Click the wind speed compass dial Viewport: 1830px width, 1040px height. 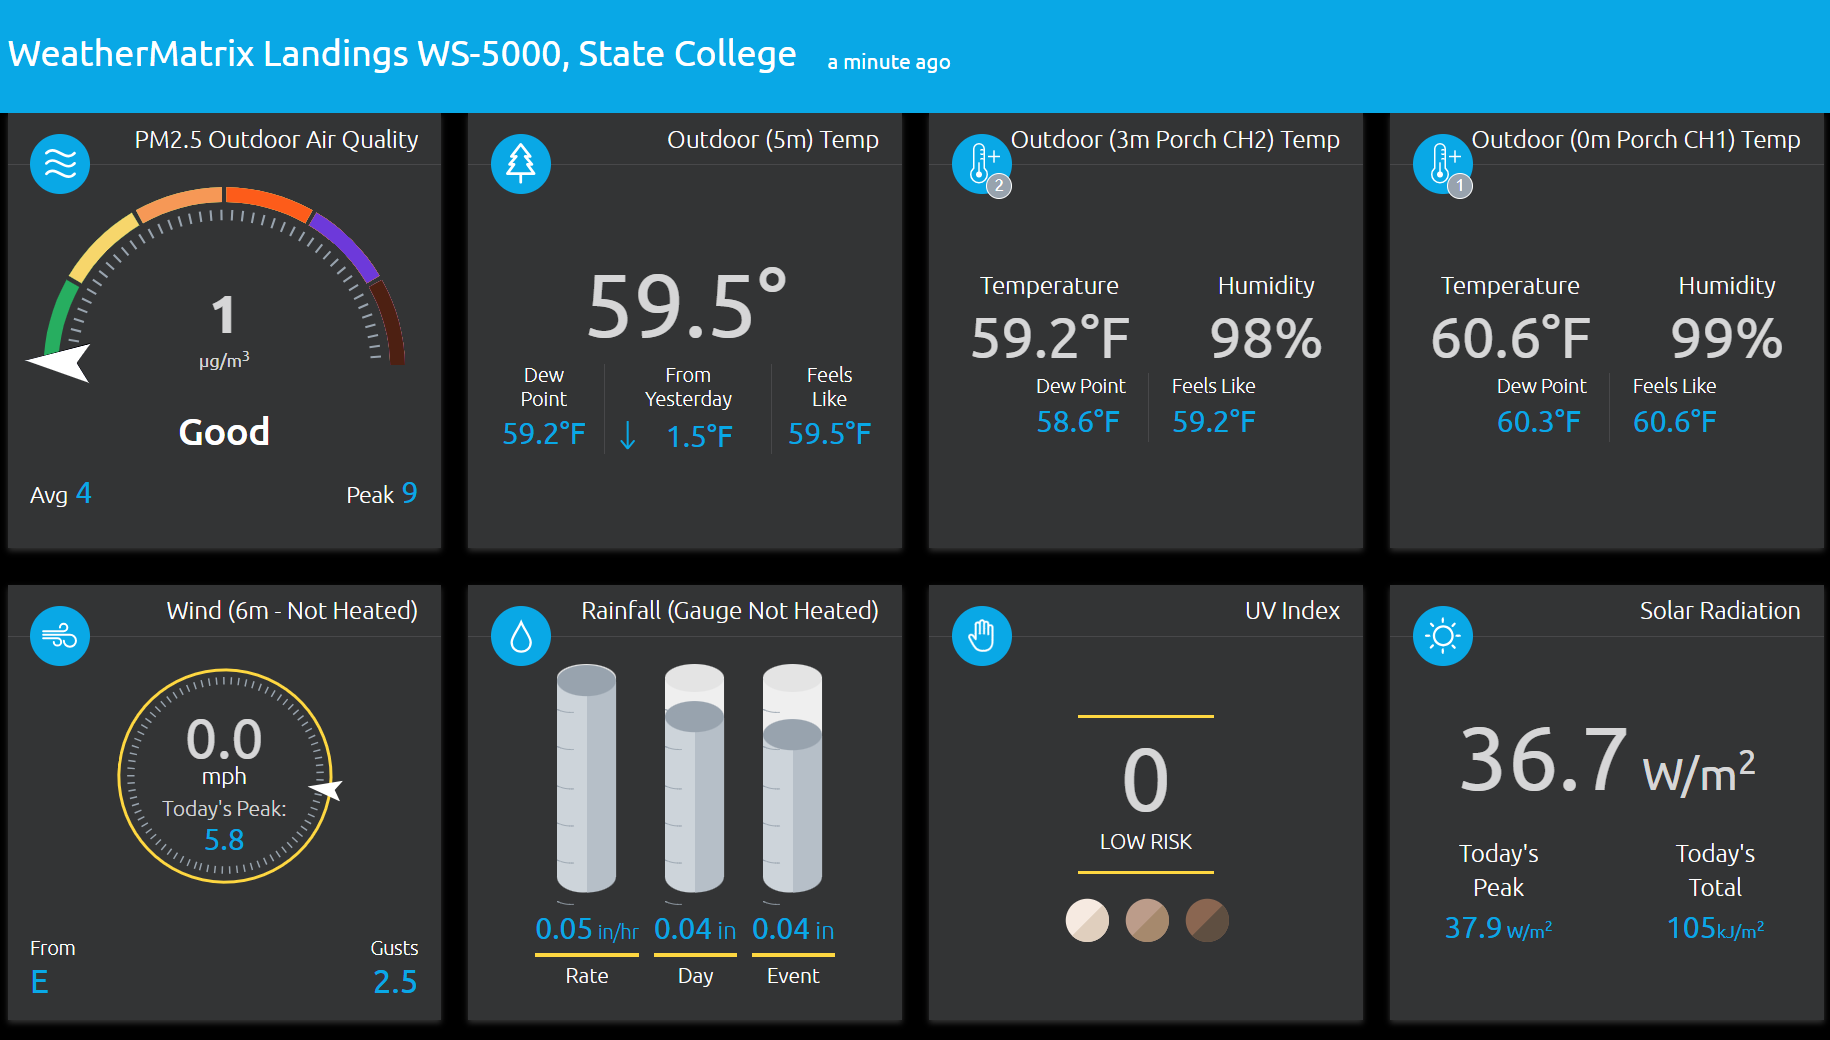pos(225,776)
